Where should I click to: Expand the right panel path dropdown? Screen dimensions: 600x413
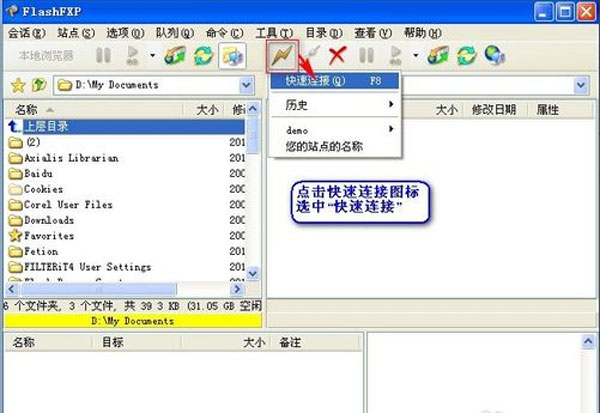pos(581,85)
